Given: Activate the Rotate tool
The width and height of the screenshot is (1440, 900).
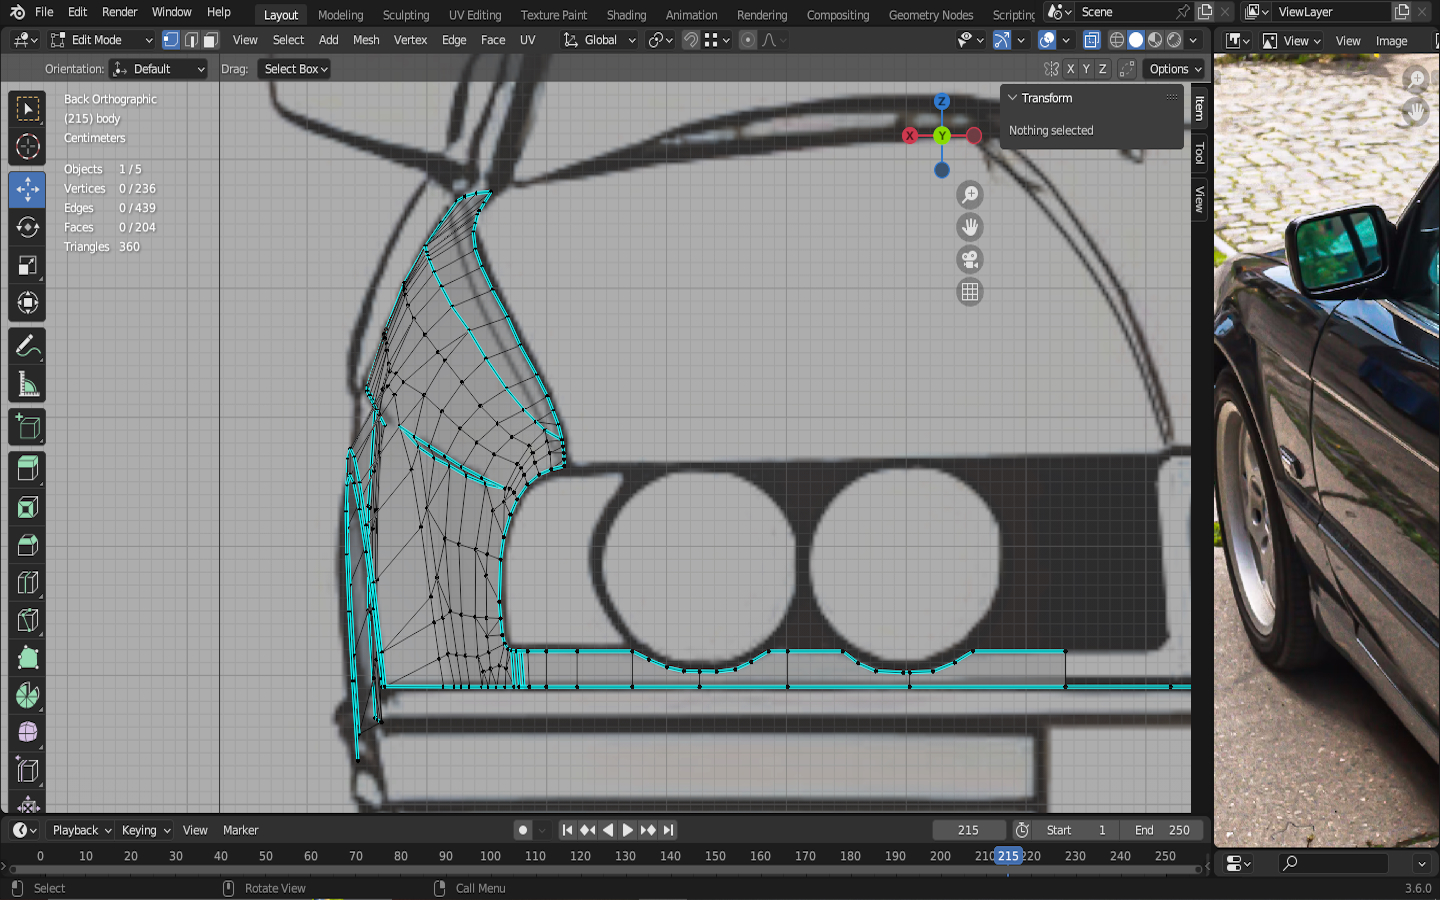Looking at the screenshot, I should click(27, 227).
